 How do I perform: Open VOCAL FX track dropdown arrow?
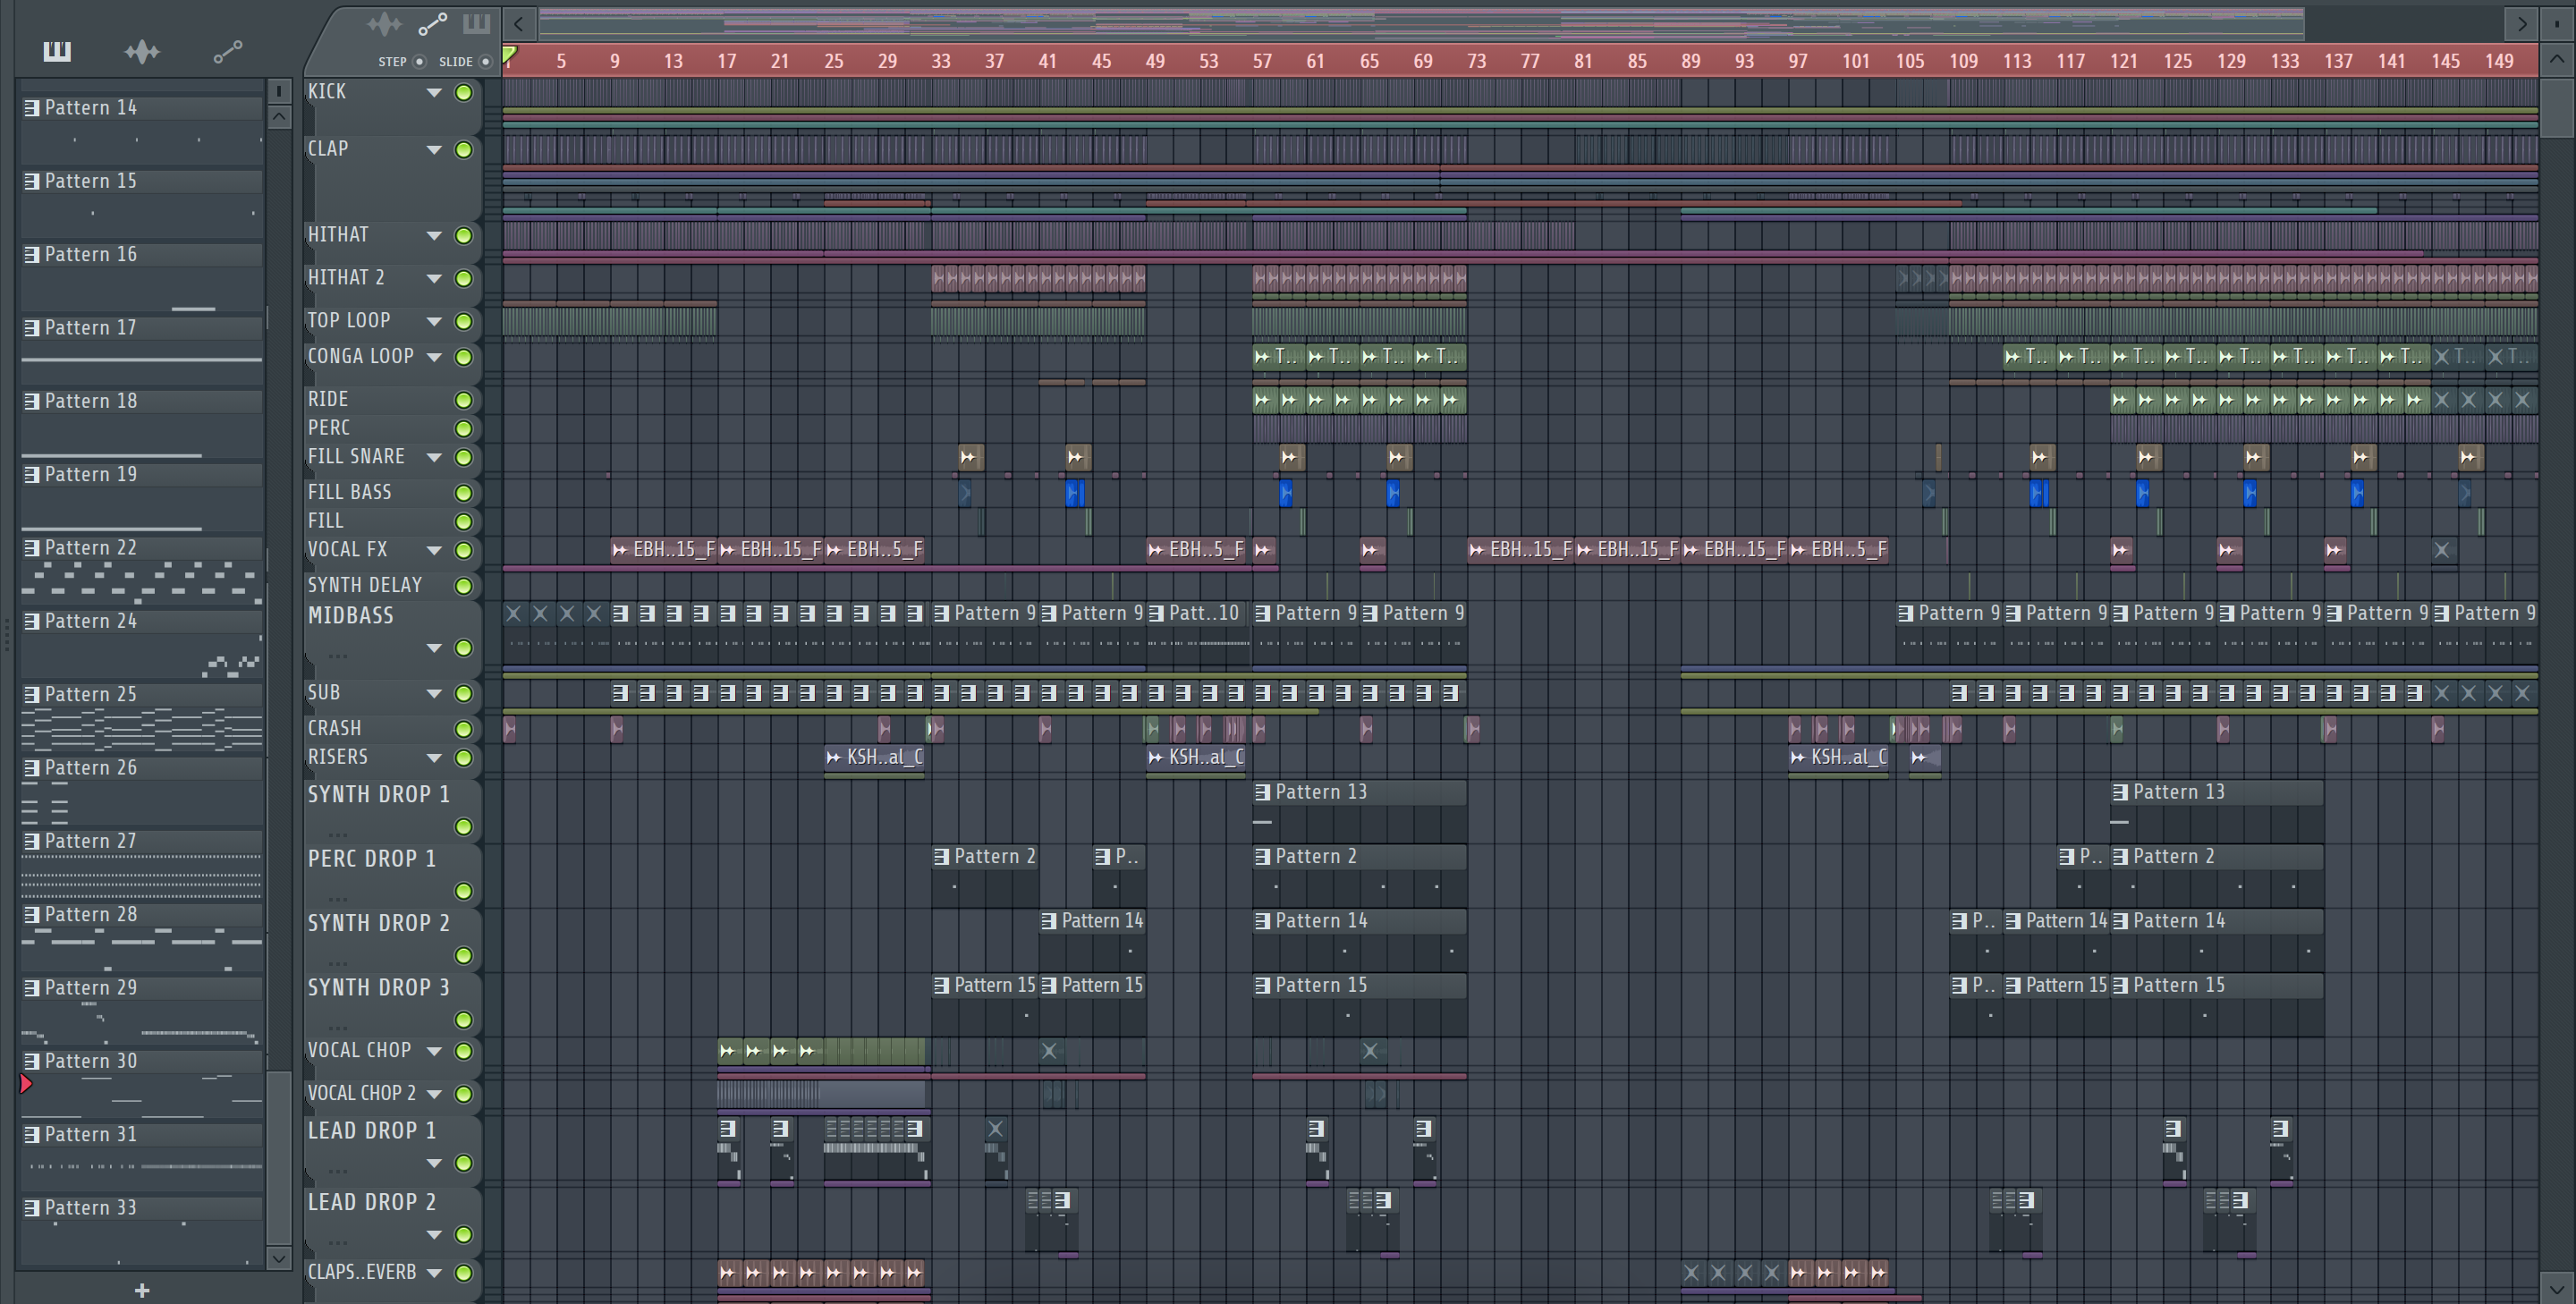click(434, 550)
